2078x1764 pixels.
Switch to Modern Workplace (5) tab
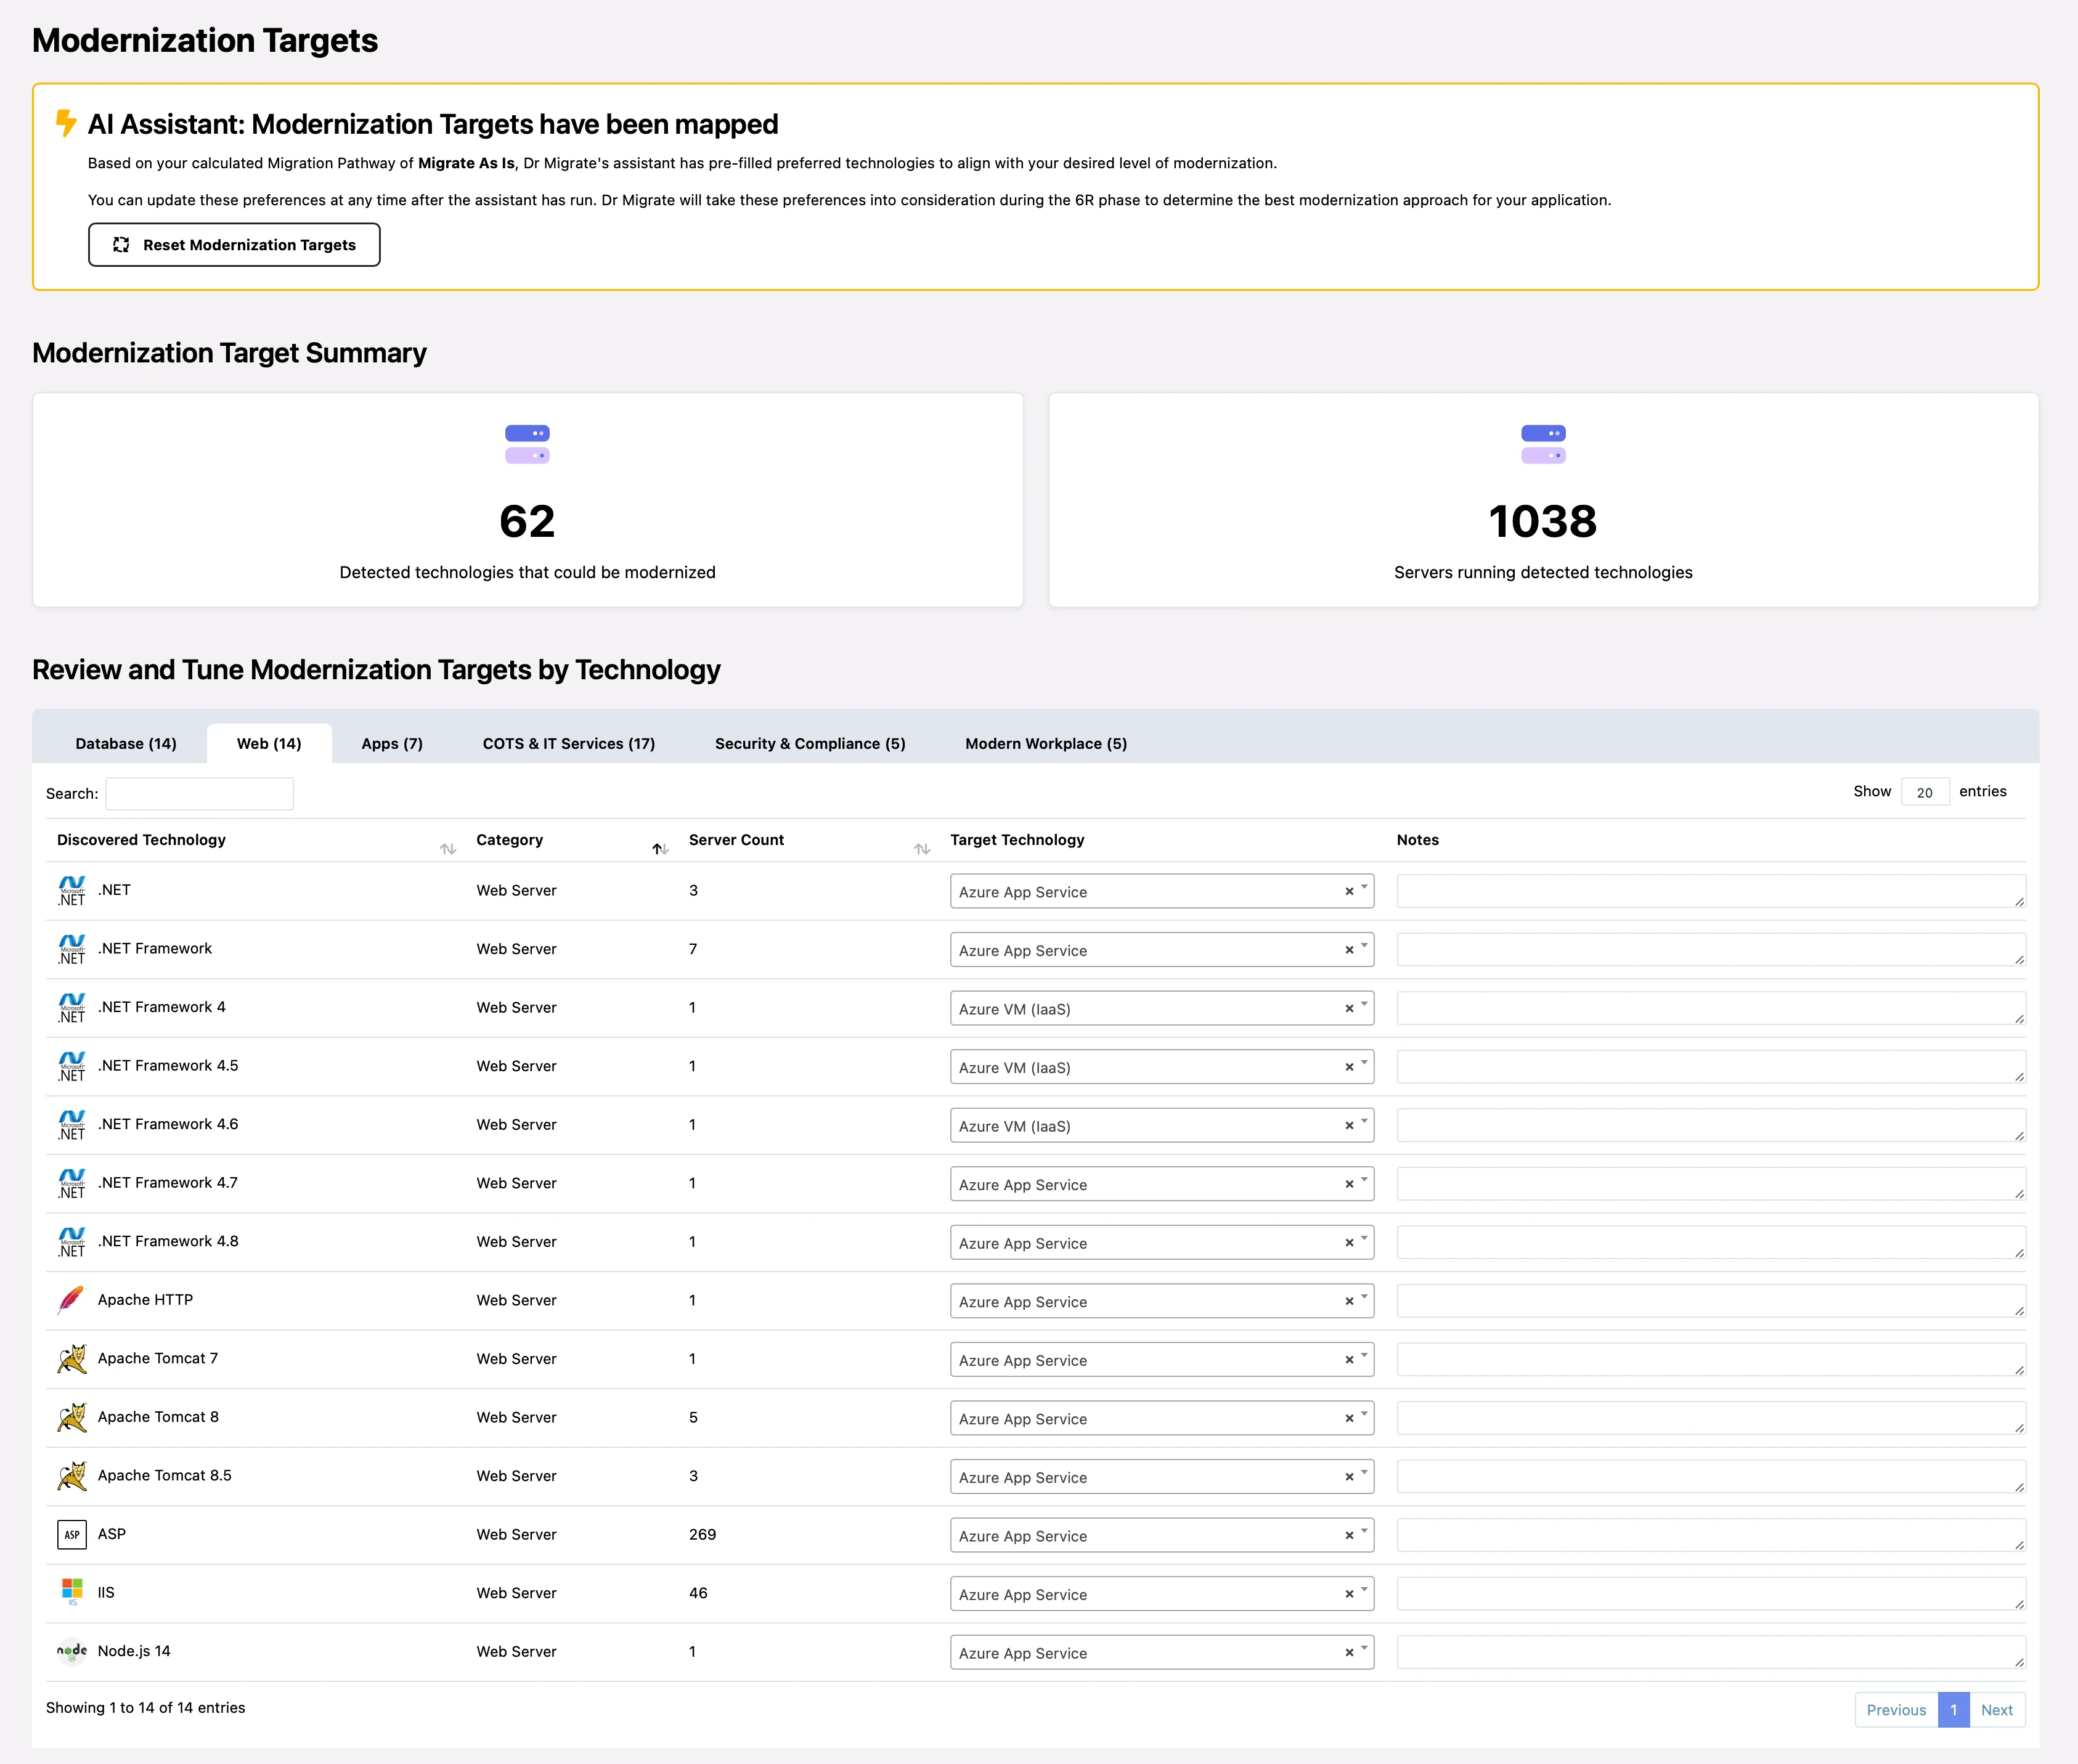[1046, 744]
